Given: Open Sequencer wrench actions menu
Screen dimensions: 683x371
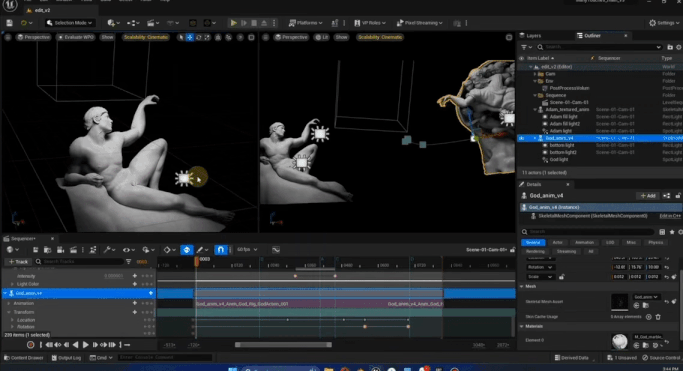Looking at the screenshot, I should coord(109,250).
